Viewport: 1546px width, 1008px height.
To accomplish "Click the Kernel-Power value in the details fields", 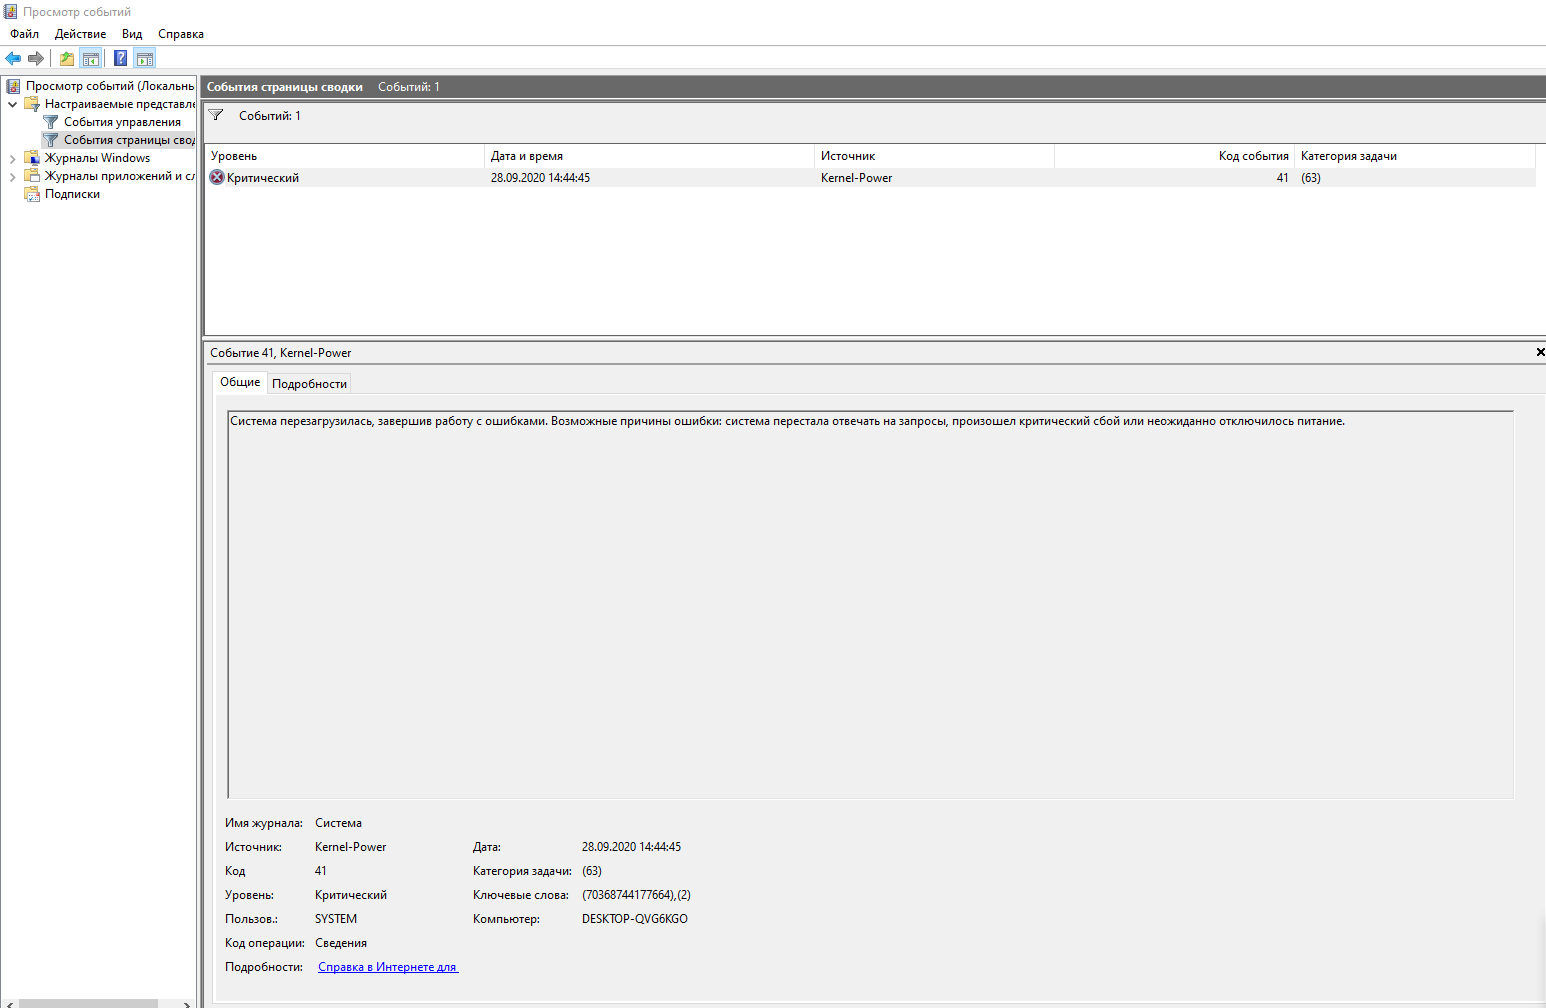I will (350, 847).
